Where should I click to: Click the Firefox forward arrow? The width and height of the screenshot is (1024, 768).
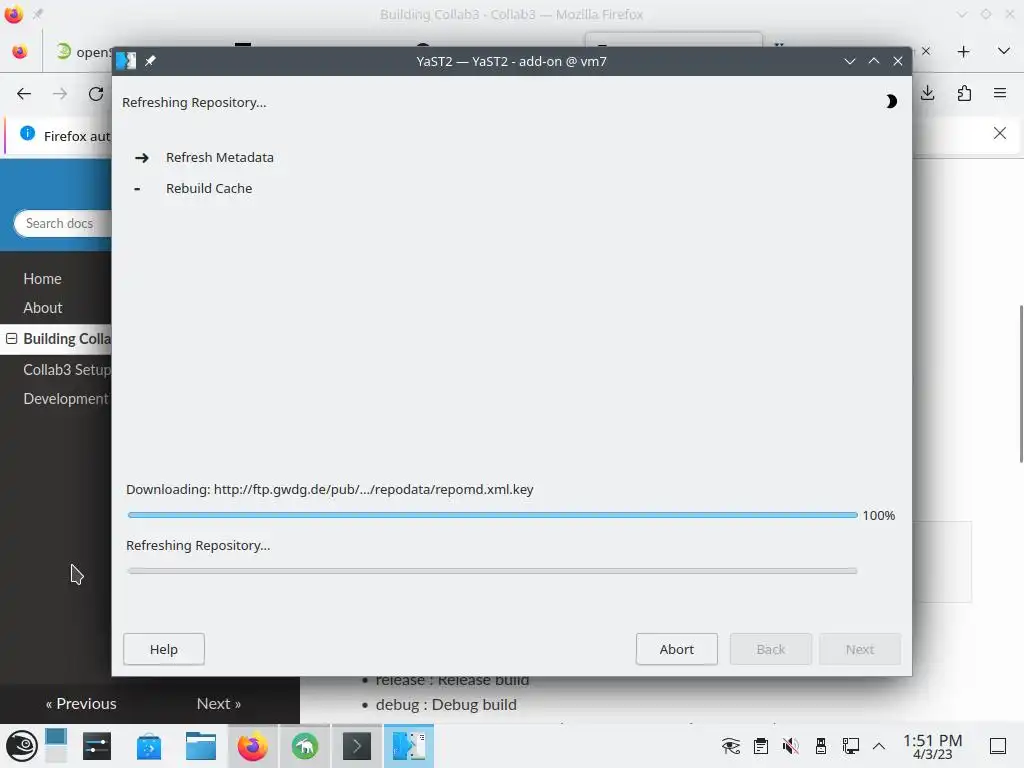tap(60, 93)
